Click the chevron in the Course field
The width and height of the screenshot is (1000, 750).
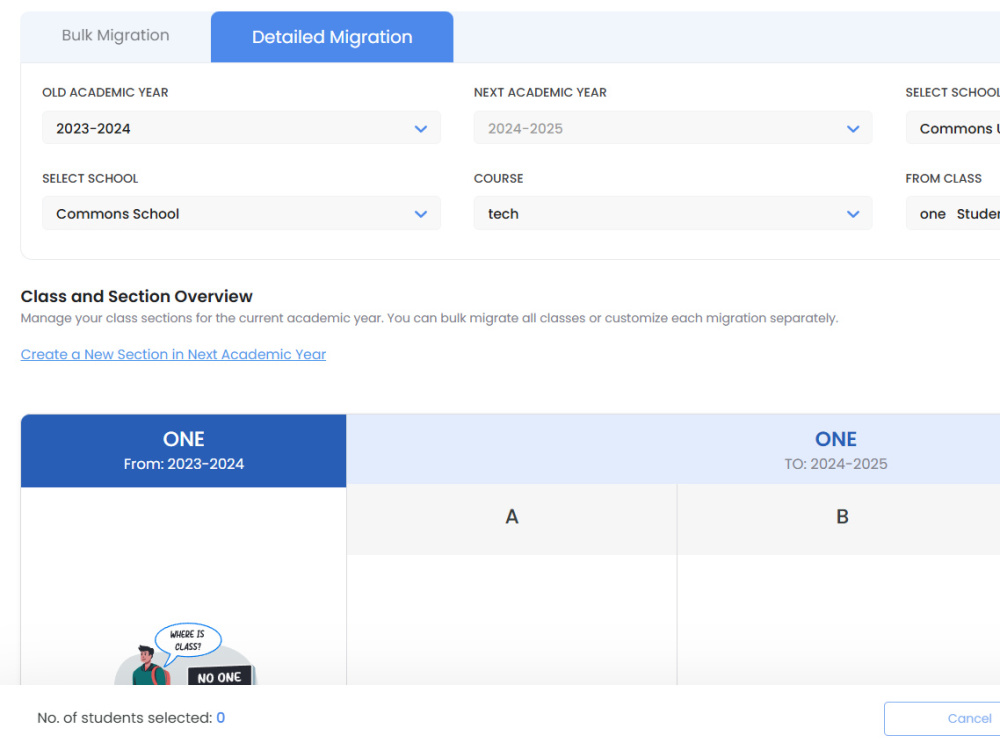(853, 214)
